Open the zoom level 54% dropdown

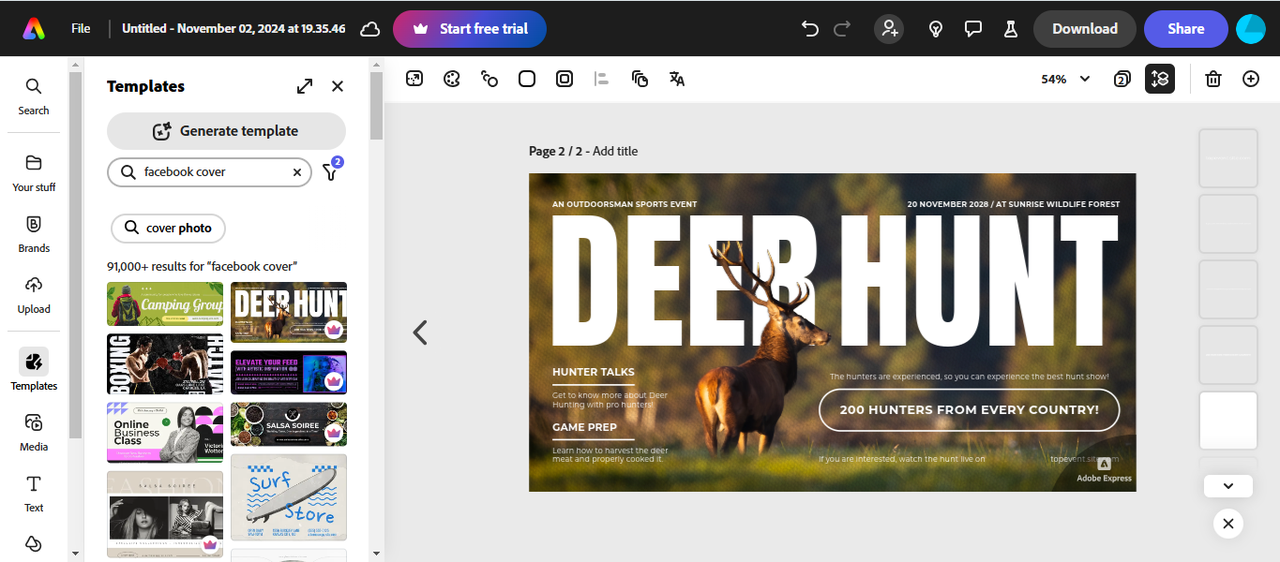(x=1065, y=79)
